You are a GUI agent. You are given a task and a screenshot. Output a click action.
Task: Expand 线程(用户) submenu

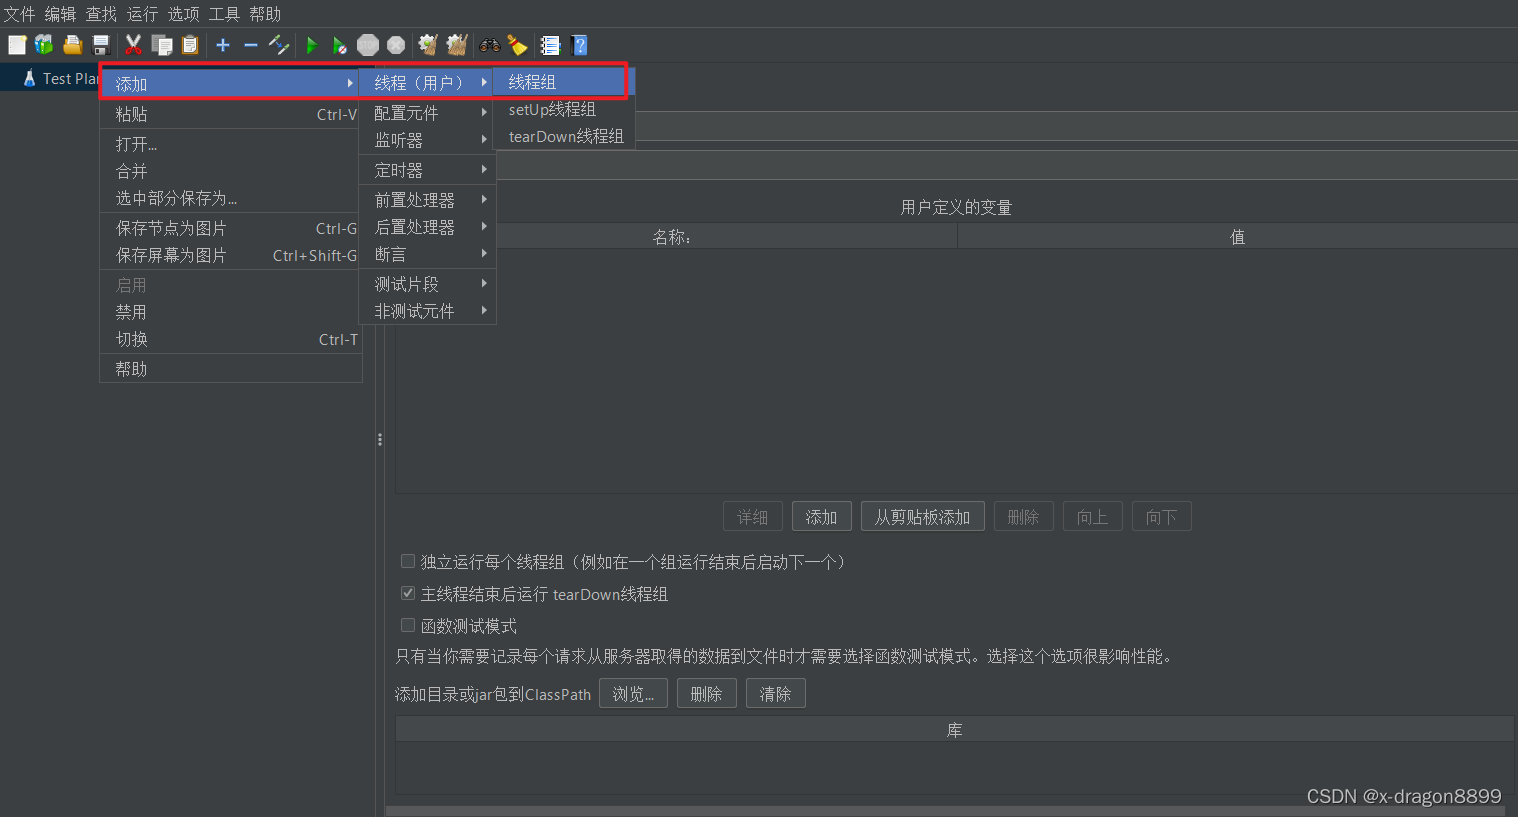pos(426,82)
